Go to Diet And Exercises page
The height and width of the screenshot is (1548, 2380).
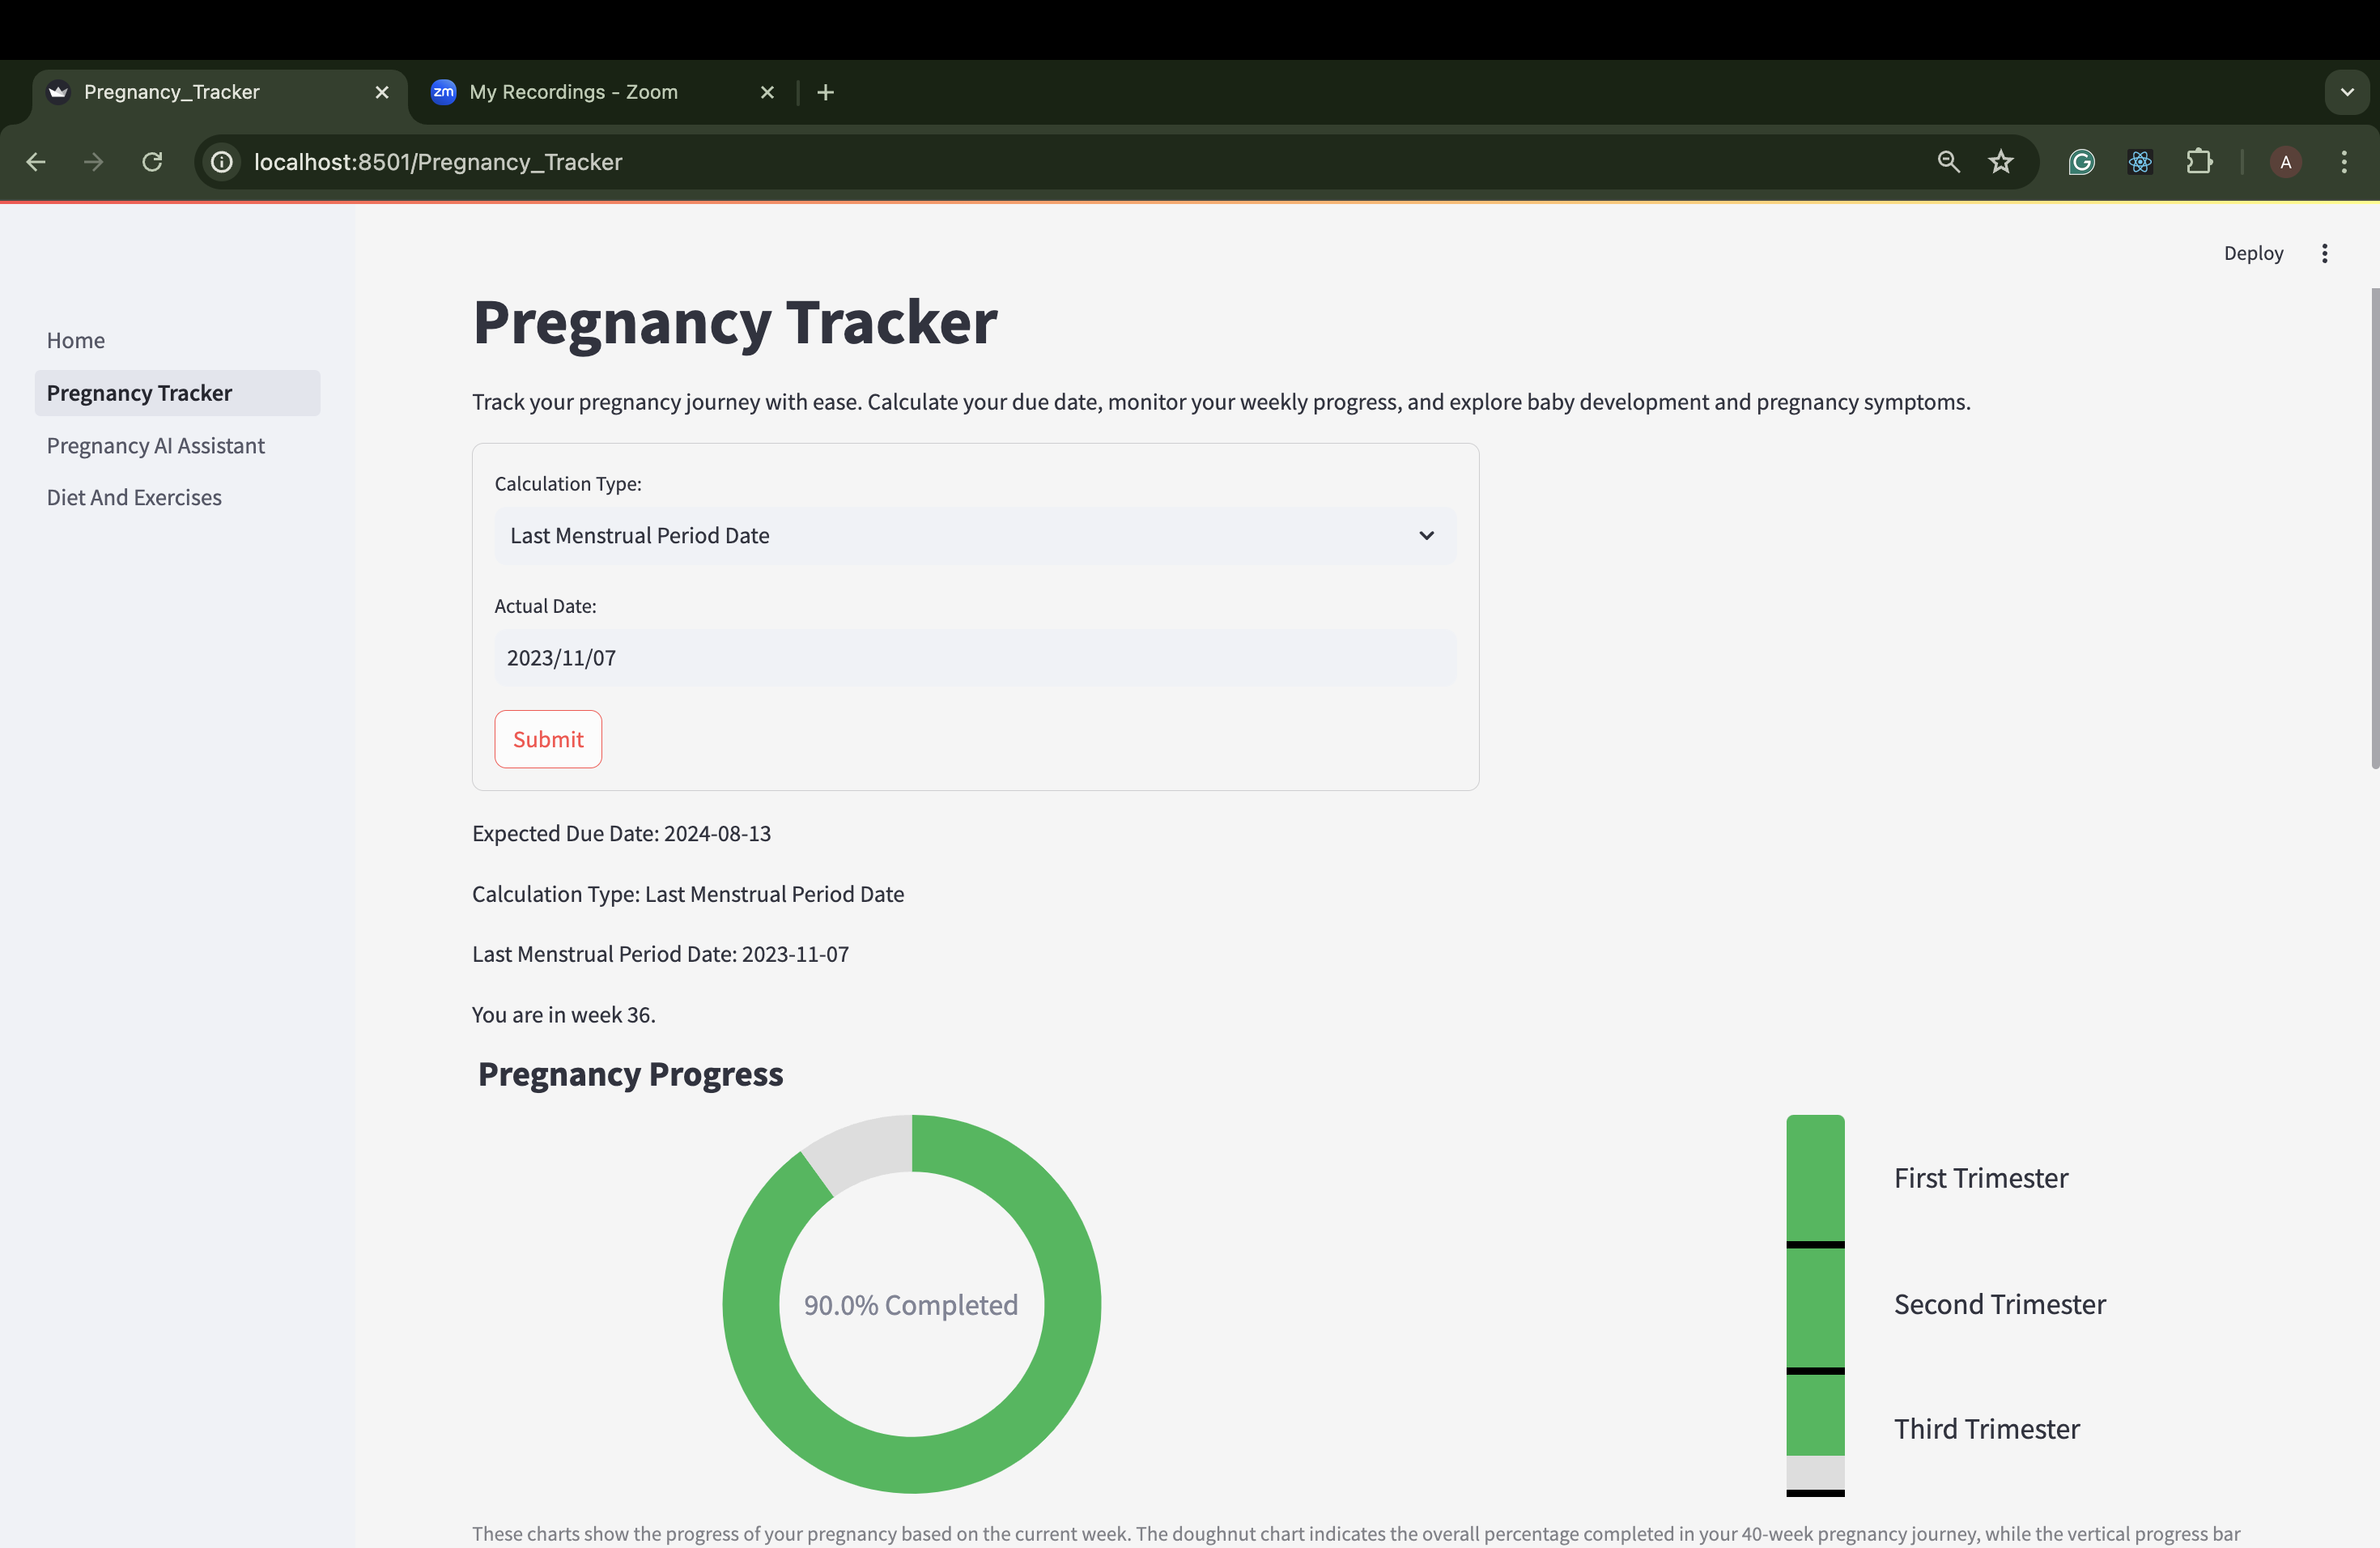click(134, 498)
